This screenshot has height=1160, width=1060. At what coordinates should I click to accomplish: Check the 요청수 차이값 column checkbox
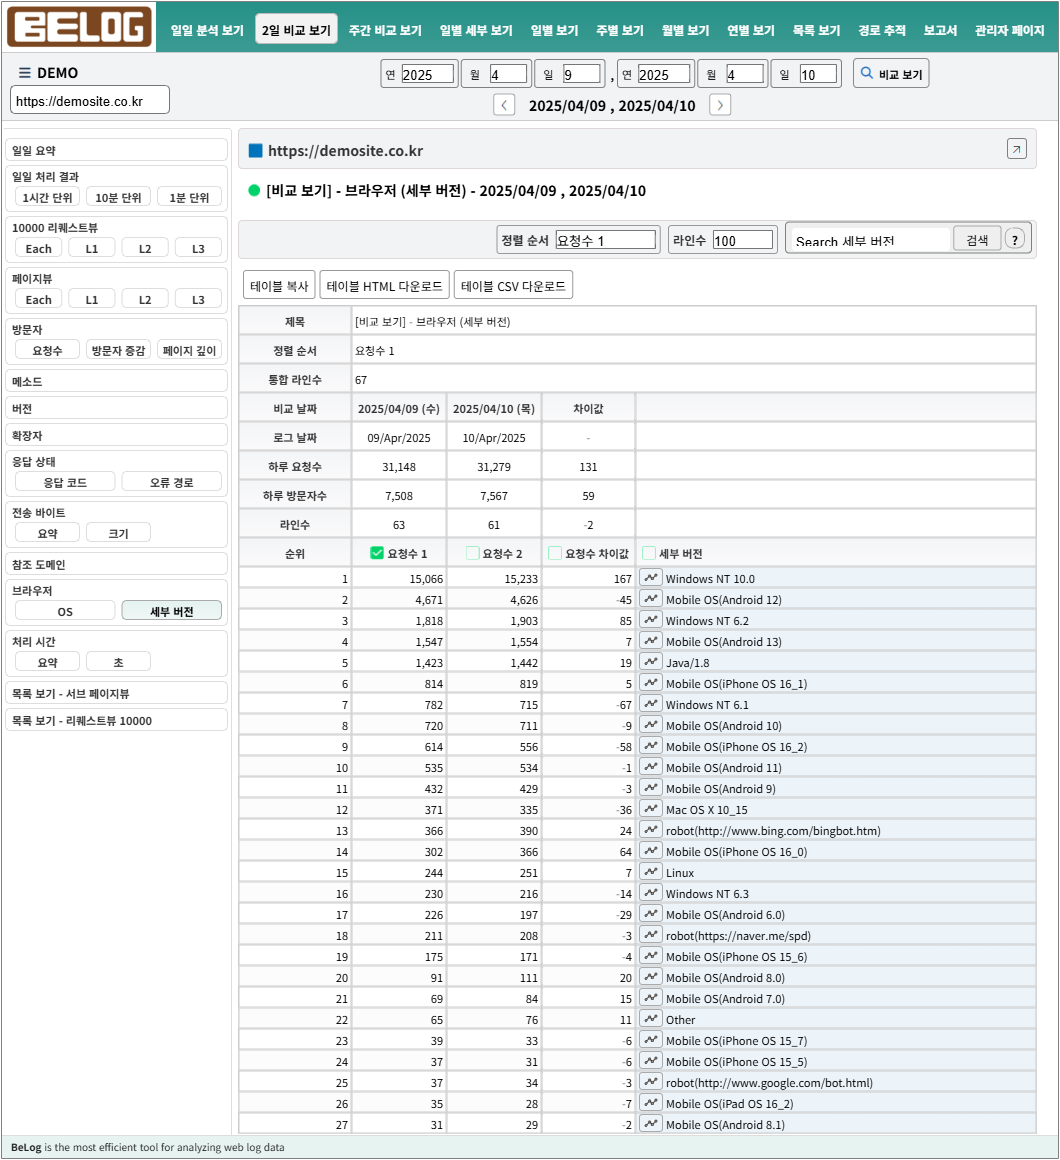coord(555,553)
